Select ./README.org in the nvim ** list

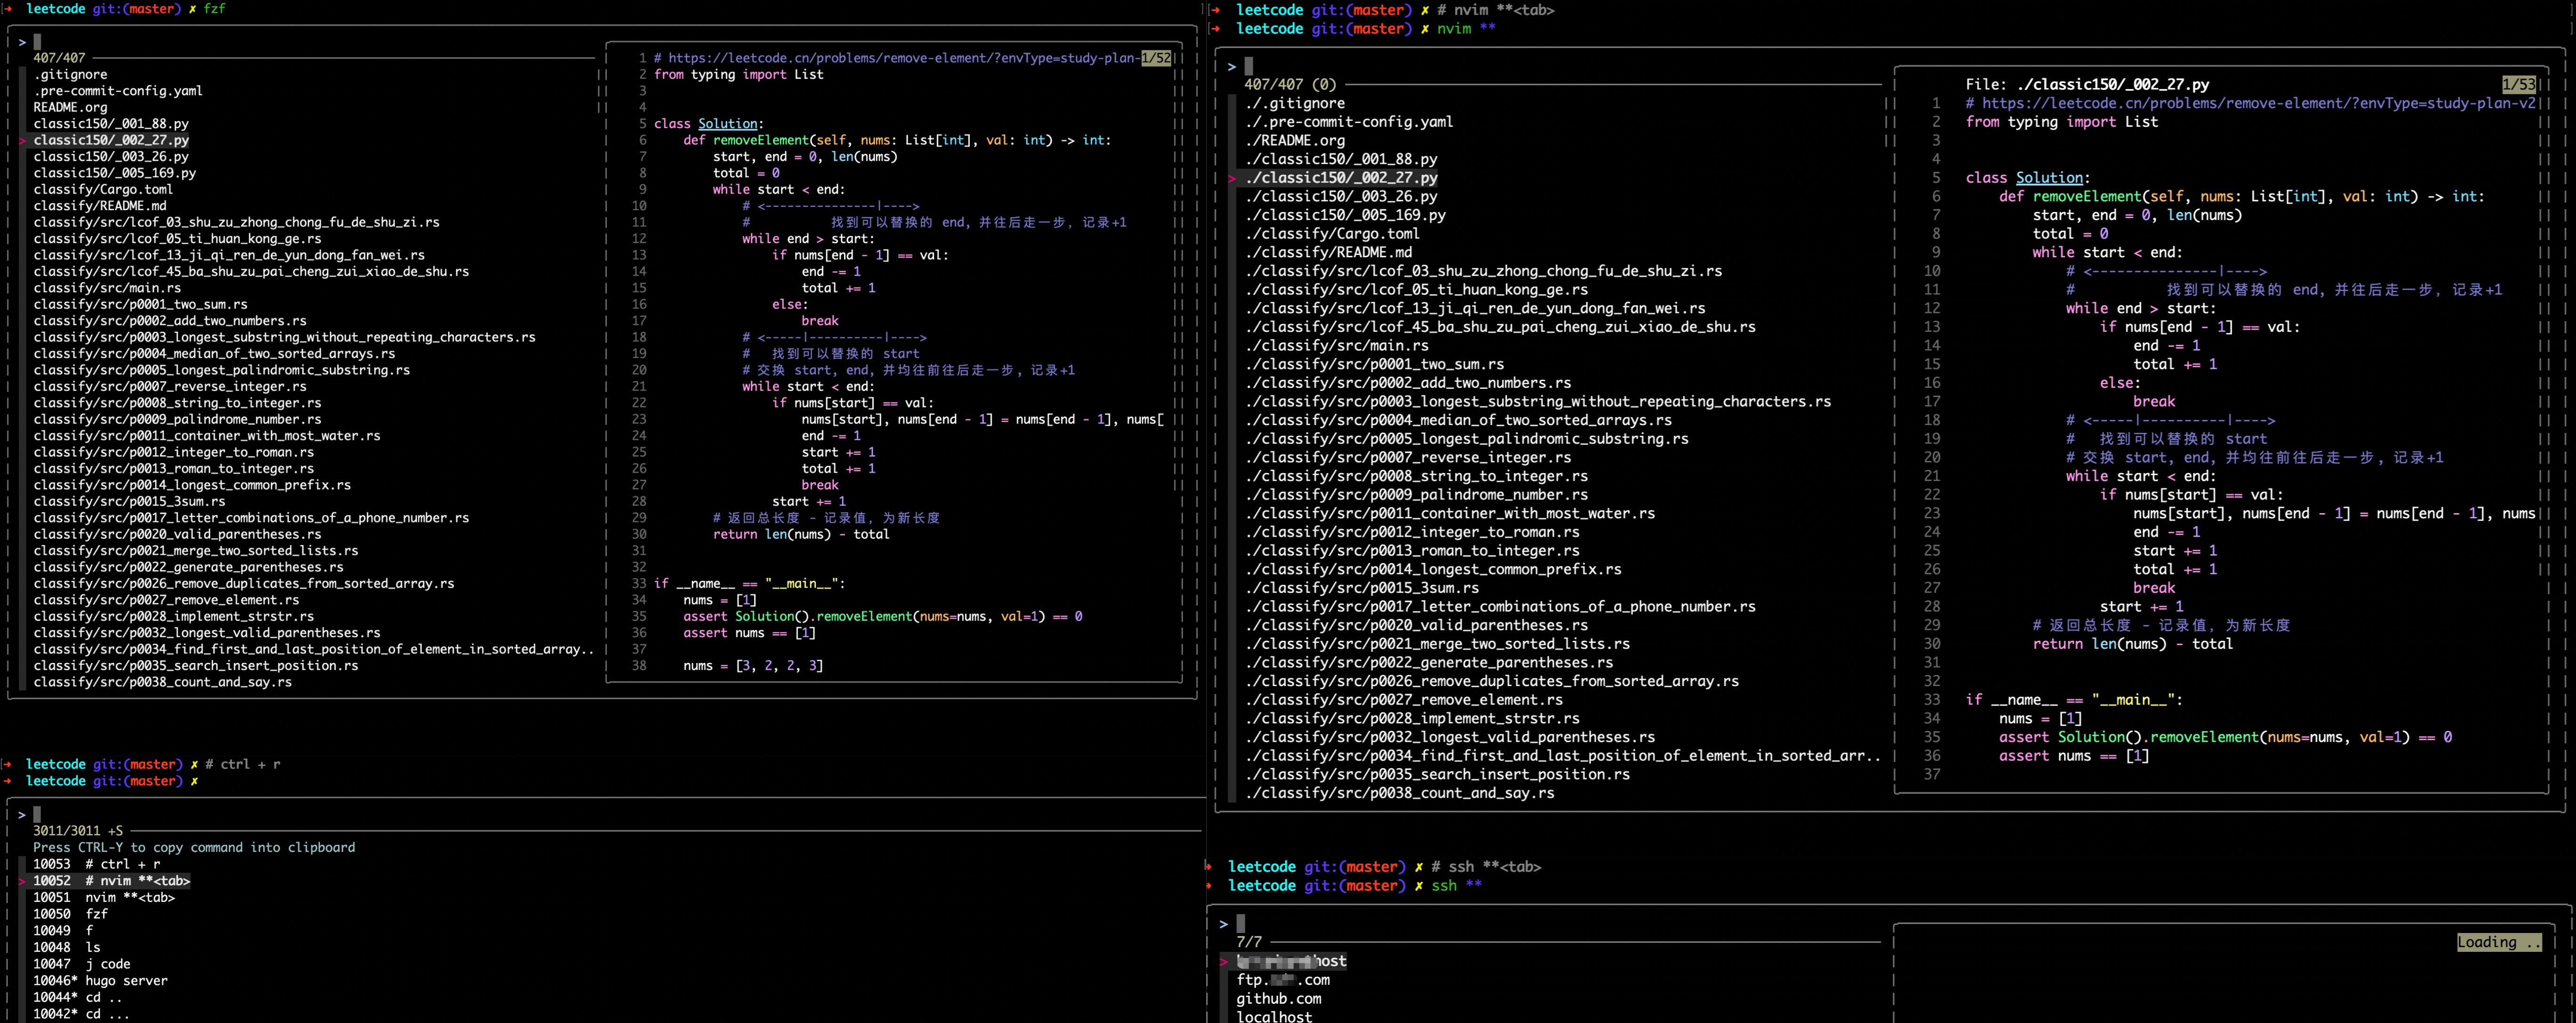(1295, 140)
